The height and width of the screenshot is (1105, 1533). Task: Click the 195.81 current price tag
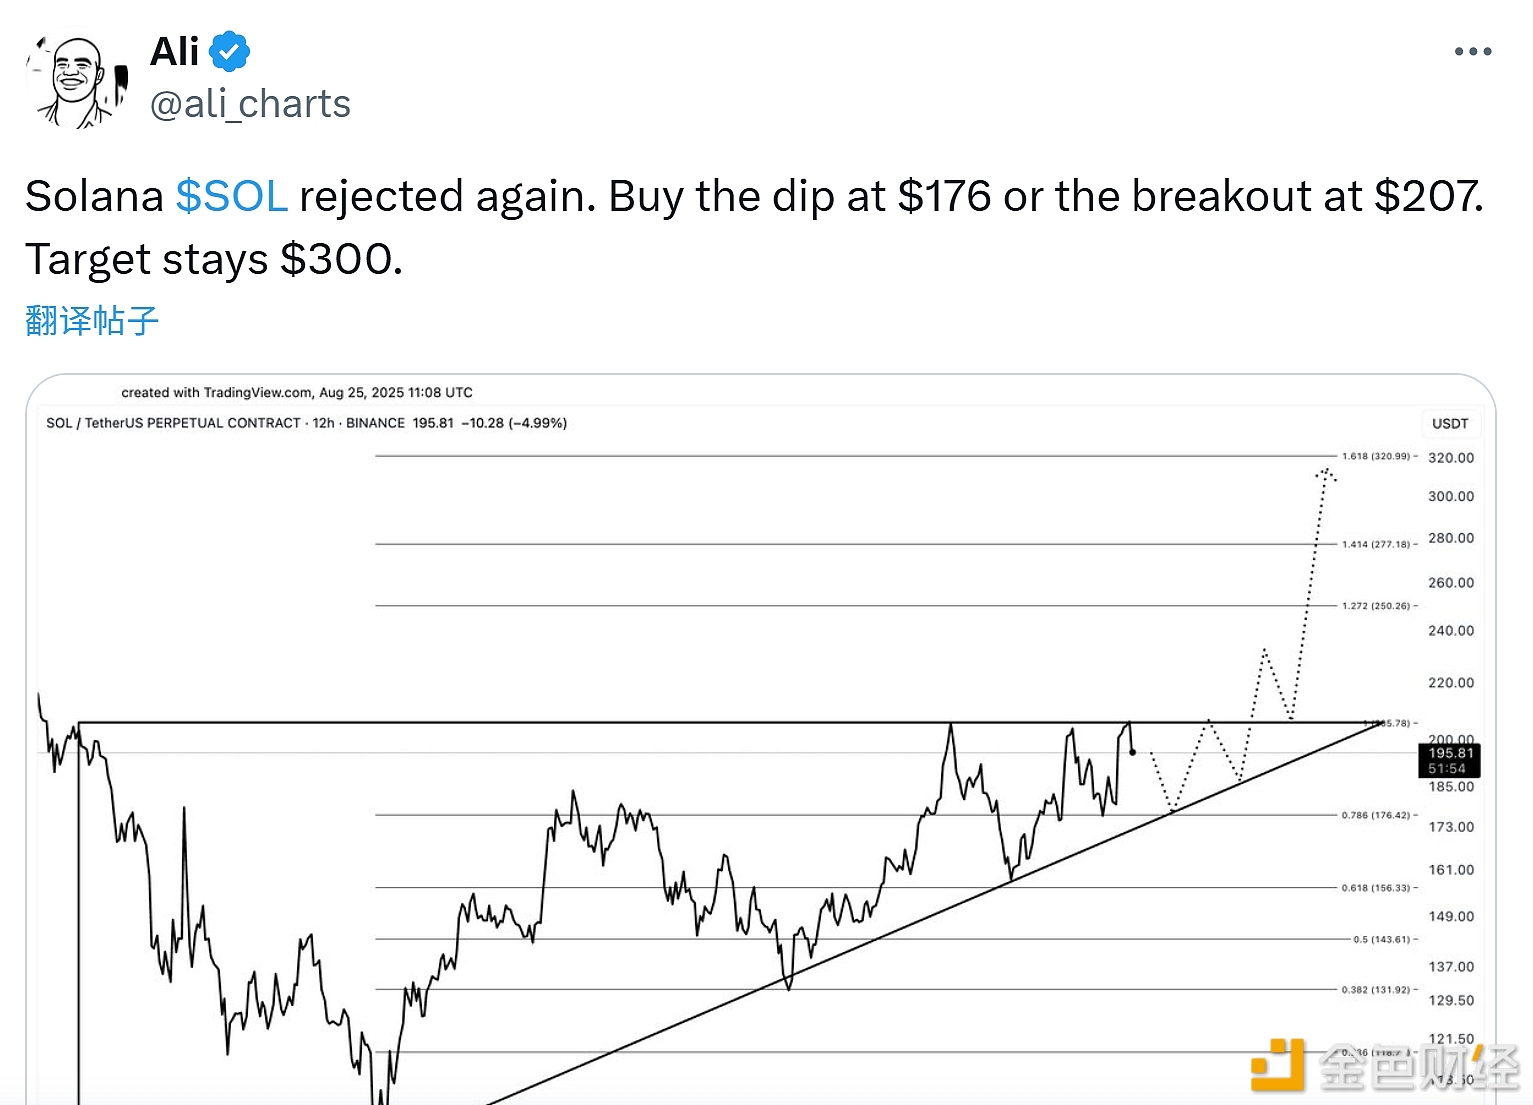1449,760
